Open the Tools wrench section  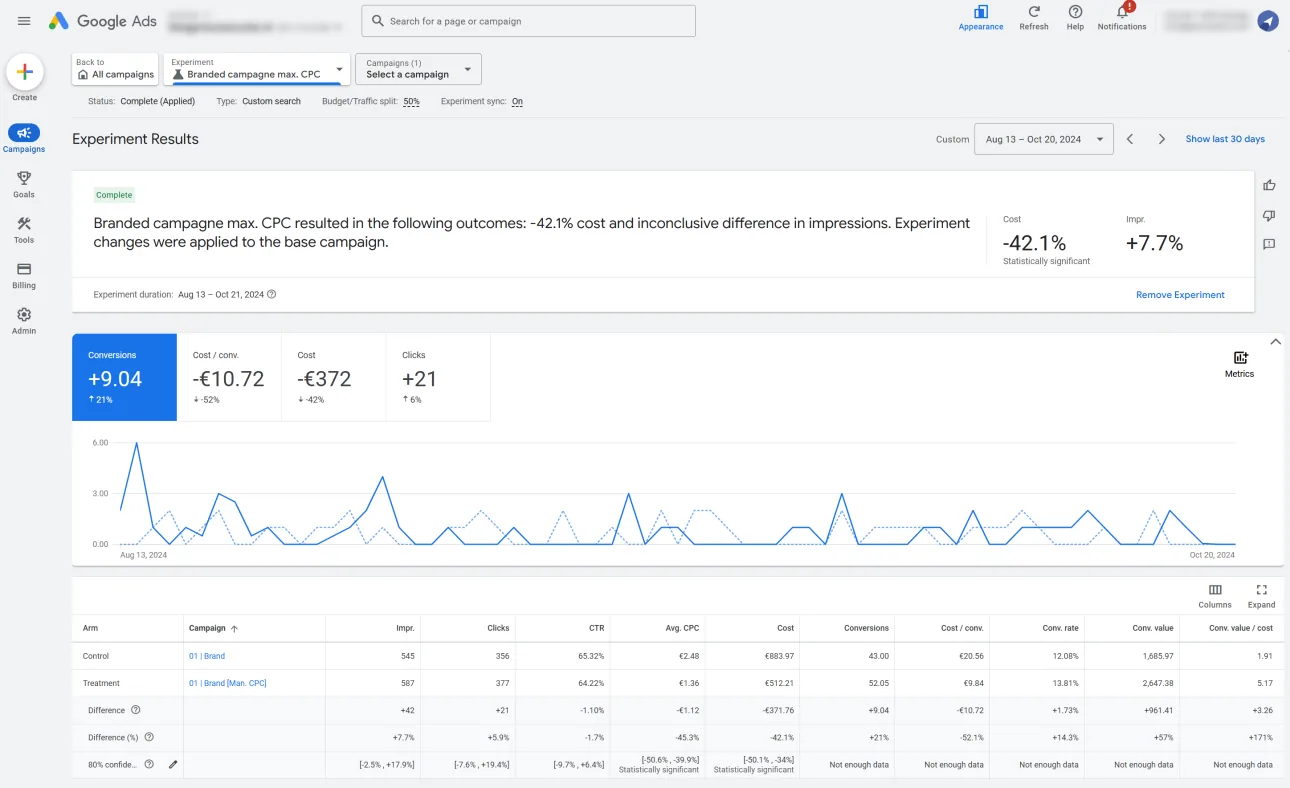pos(24,230)
